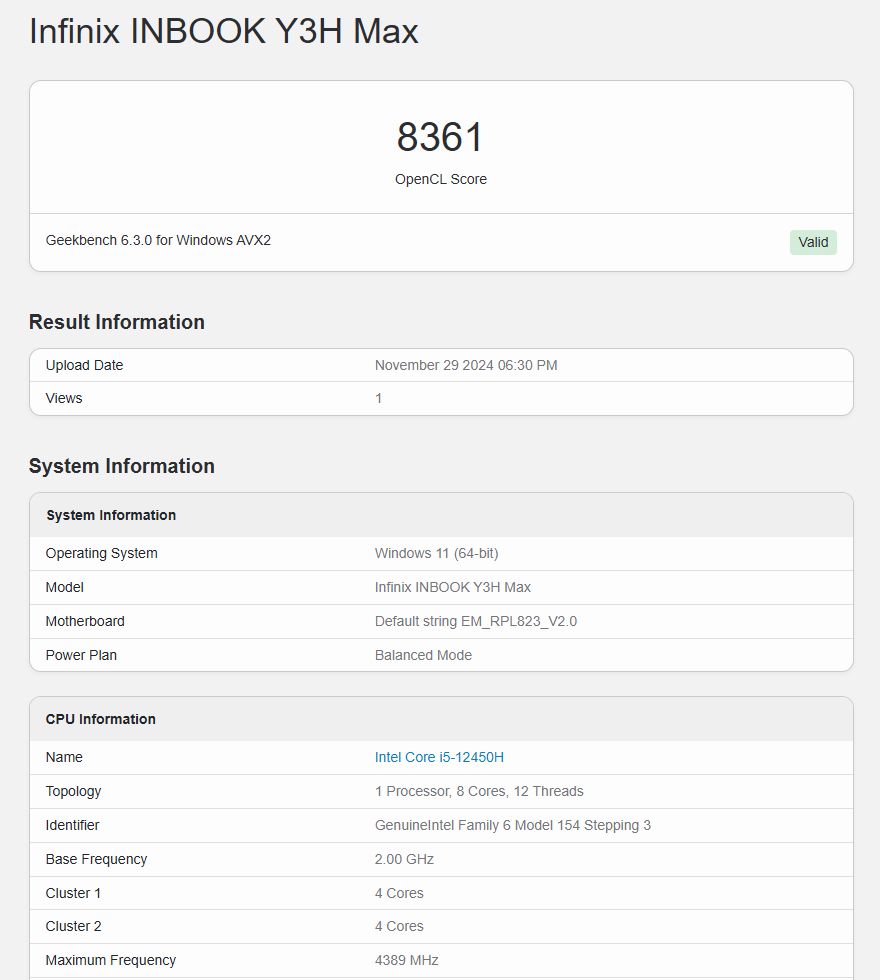Click the Motherboard row label
880x980 pixels.
coord(85,621)
